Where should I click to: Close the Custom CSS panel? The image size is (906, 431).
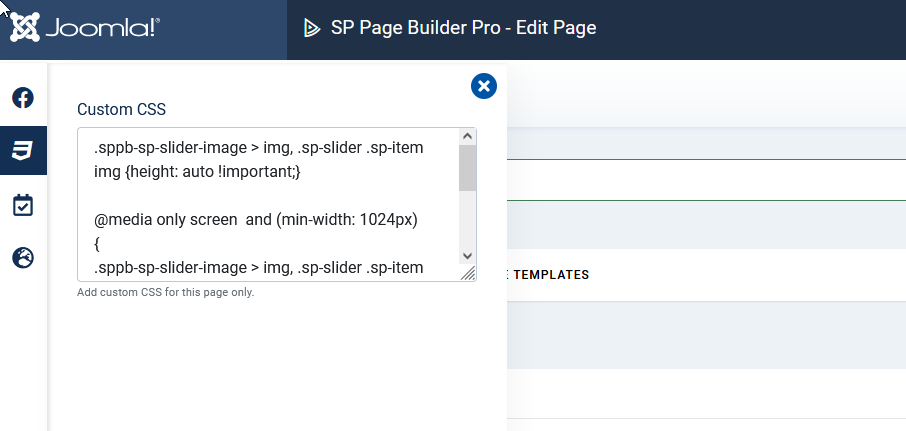coord(484,87)
